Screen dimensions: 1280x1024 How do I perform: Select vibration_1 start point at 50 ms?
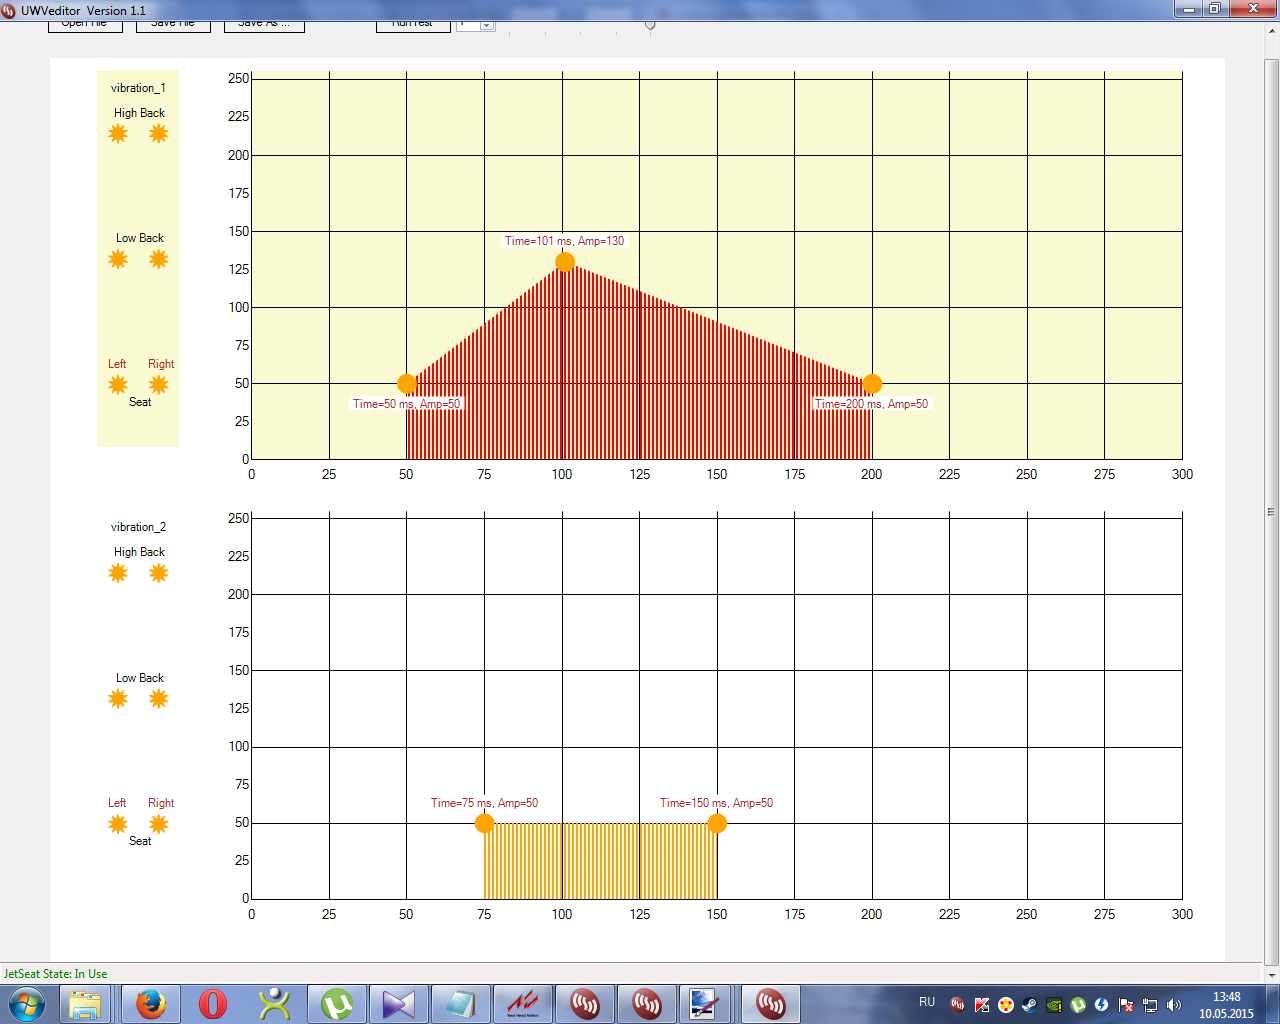pos(407,384)
